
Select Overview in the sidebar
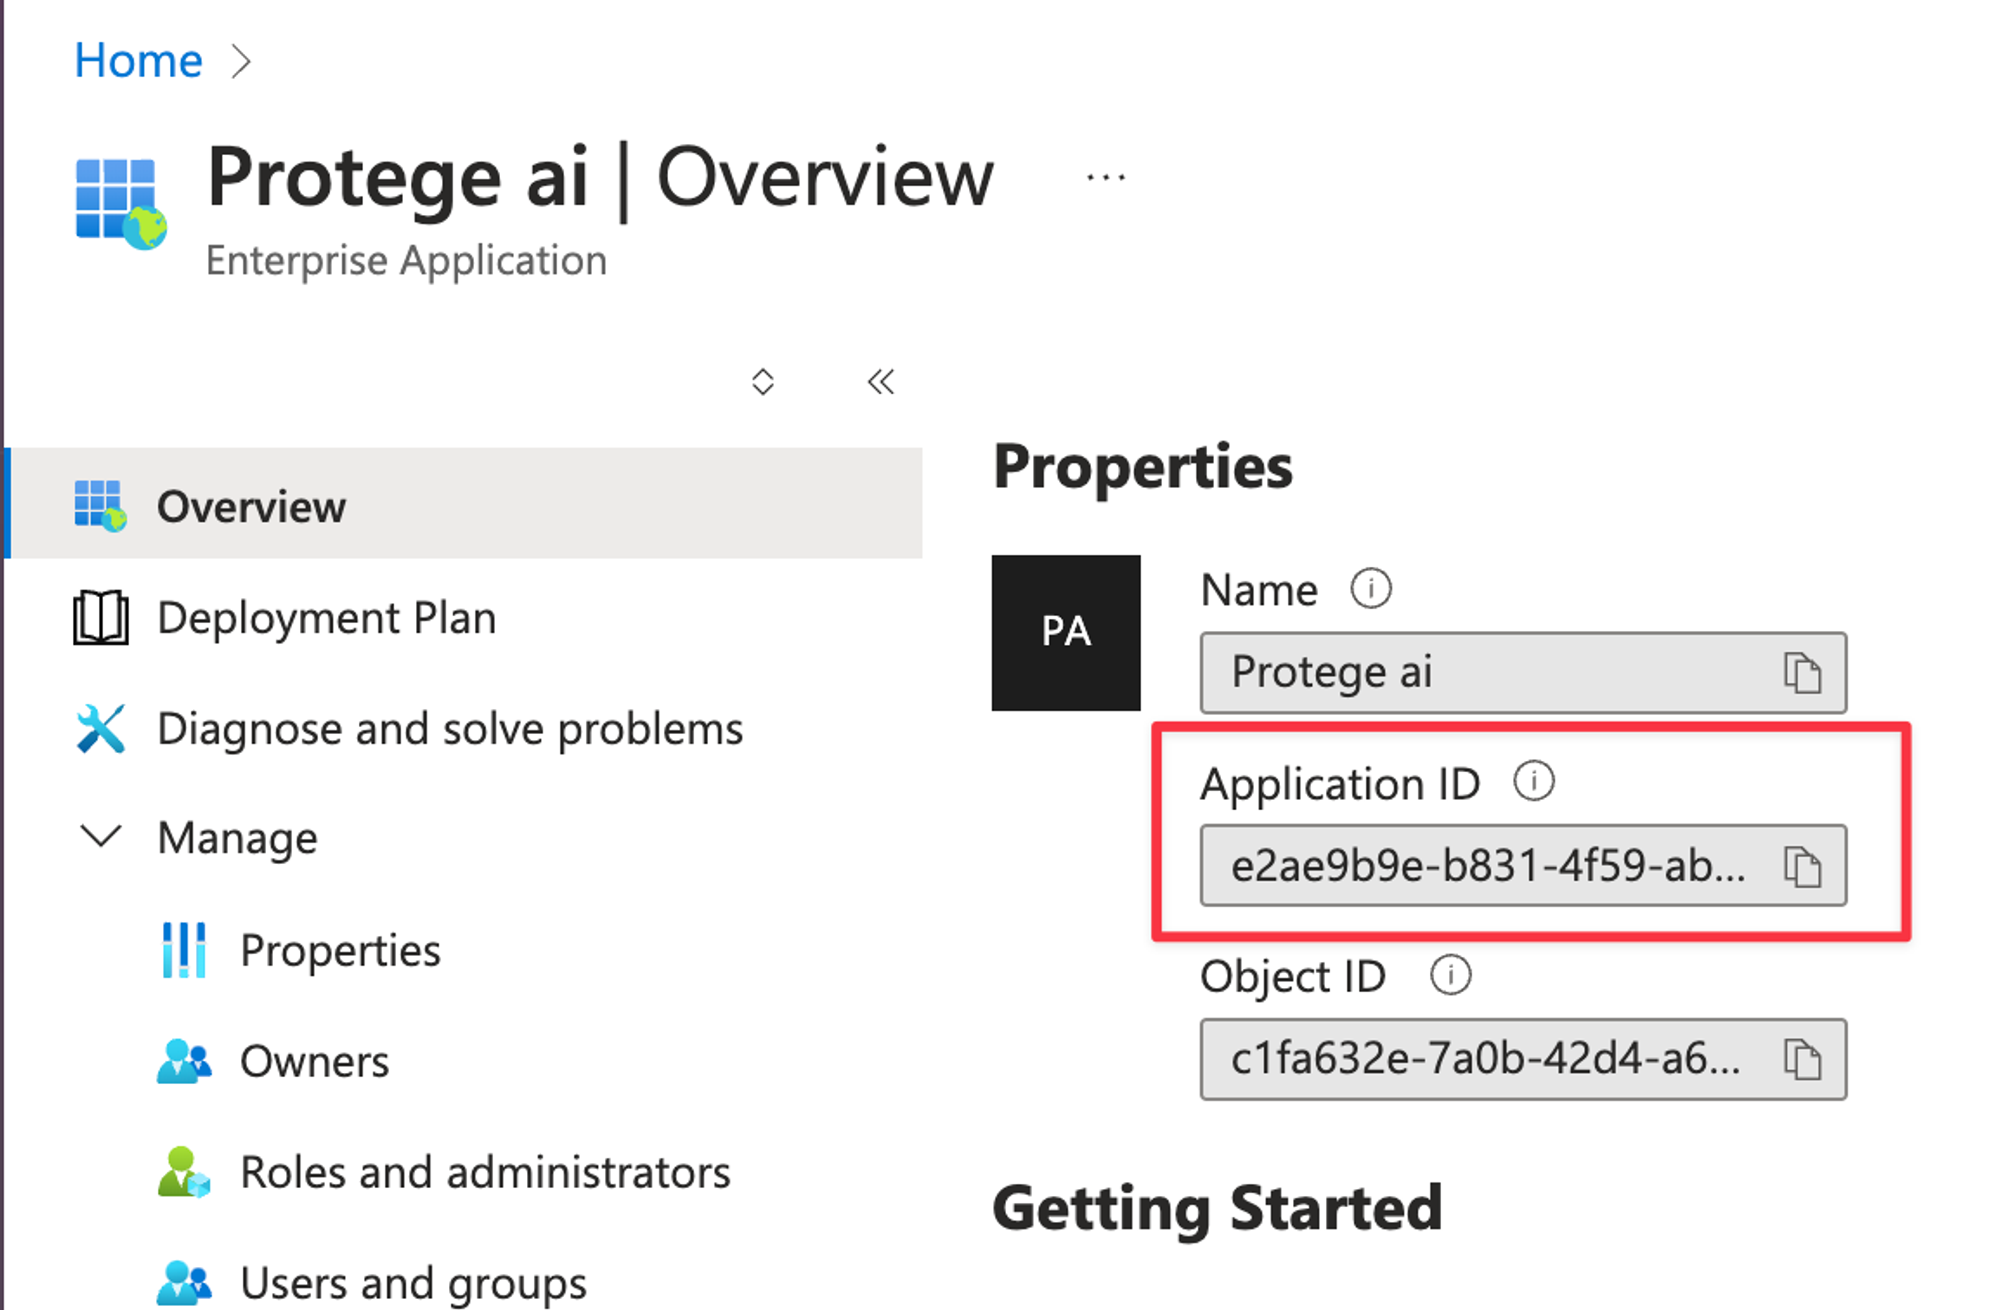click(250, 506)
